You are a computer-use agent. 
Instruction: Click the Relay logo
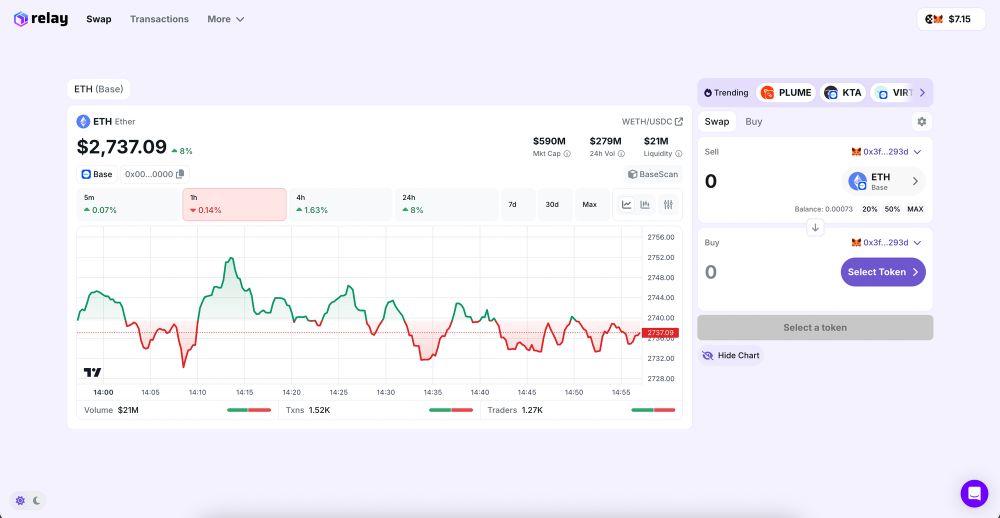41,19
